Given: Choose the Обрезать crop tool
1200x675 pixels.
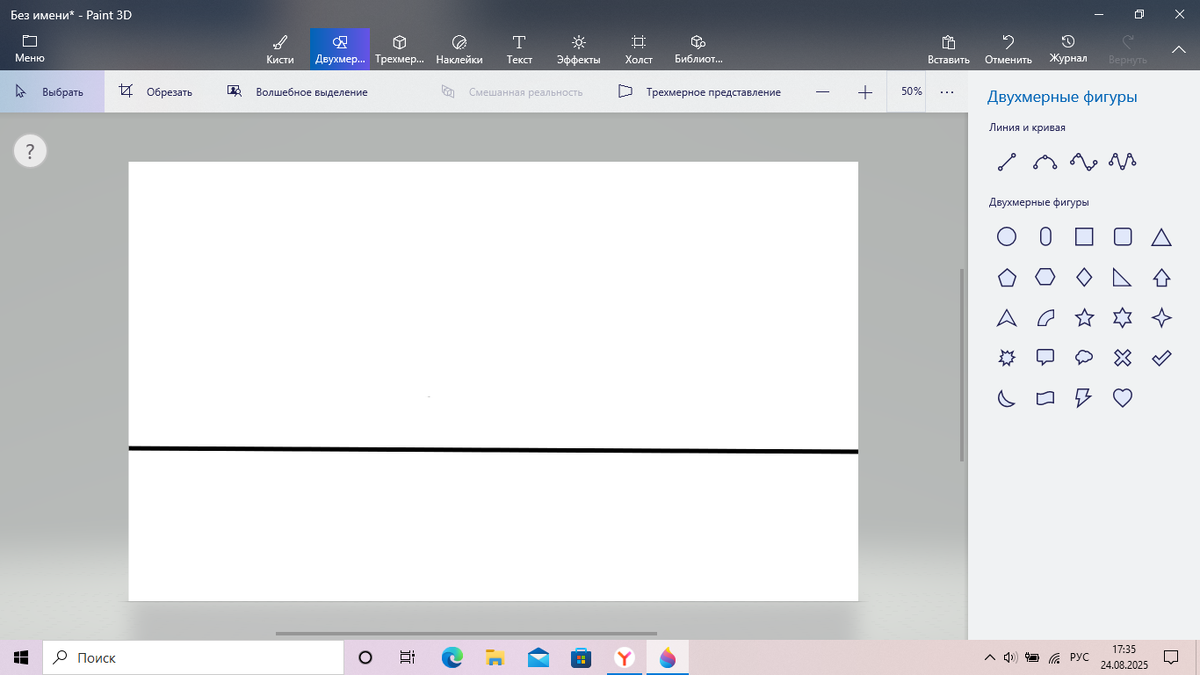Looking at the screenshot, I should coord(156,92).
